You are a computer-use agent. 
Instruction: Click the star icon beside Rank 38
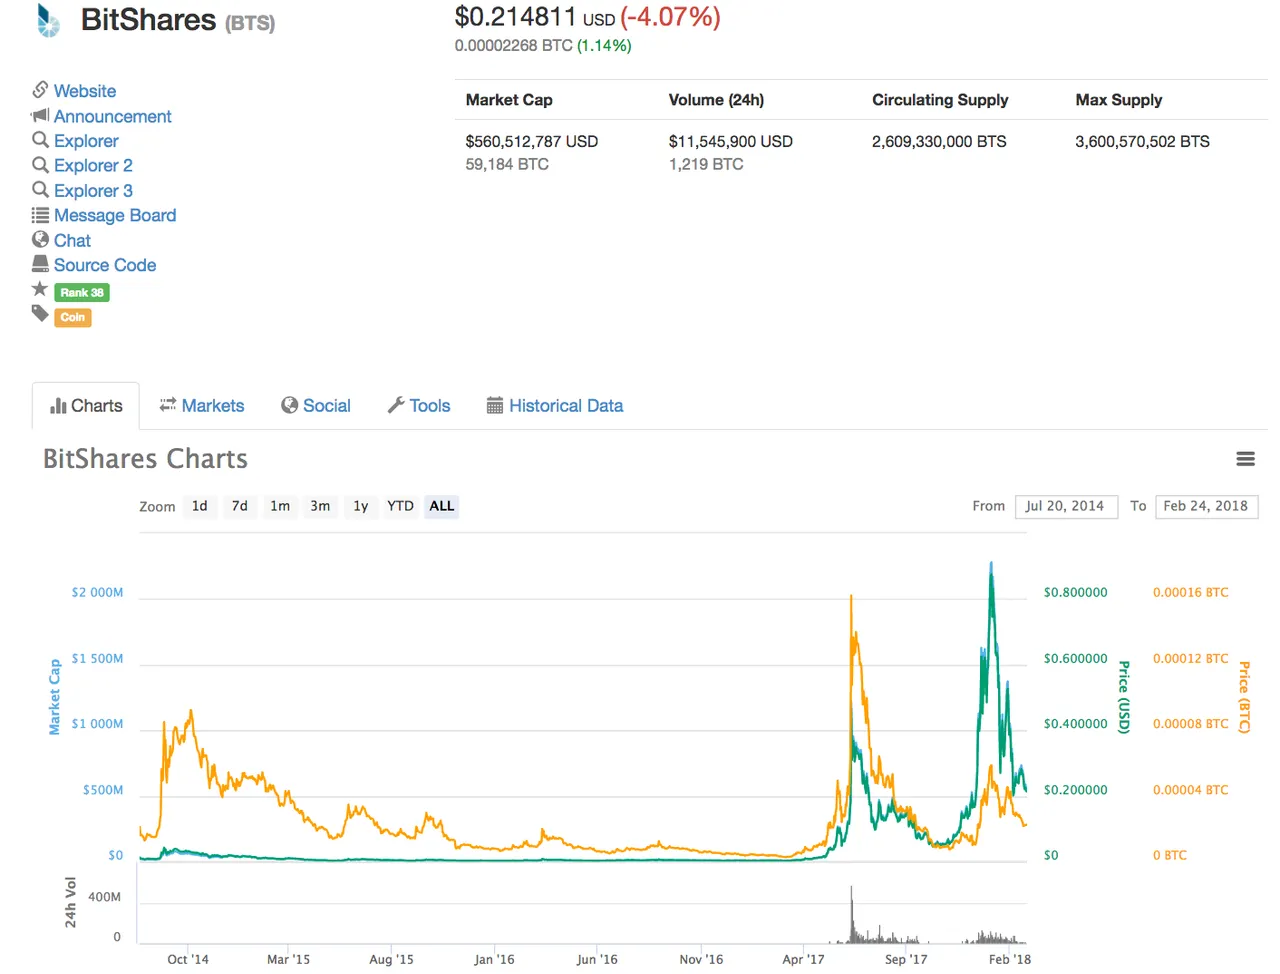tap(40, 289)
